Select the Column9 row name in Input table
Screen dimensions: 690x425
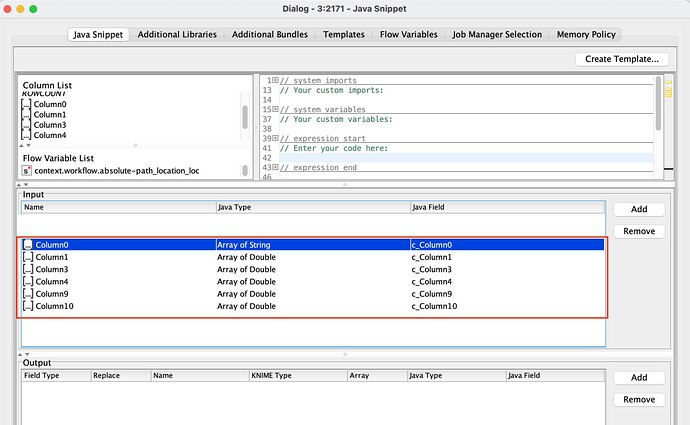[51, 294]
